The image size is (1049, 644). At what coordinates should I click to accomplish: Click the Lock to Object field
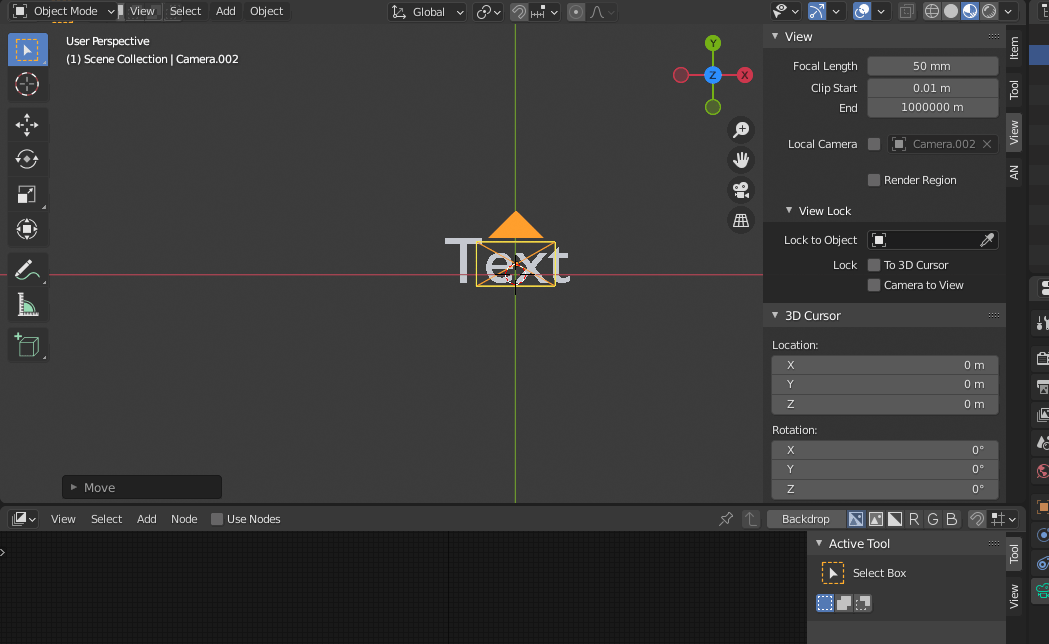[933, 240]
